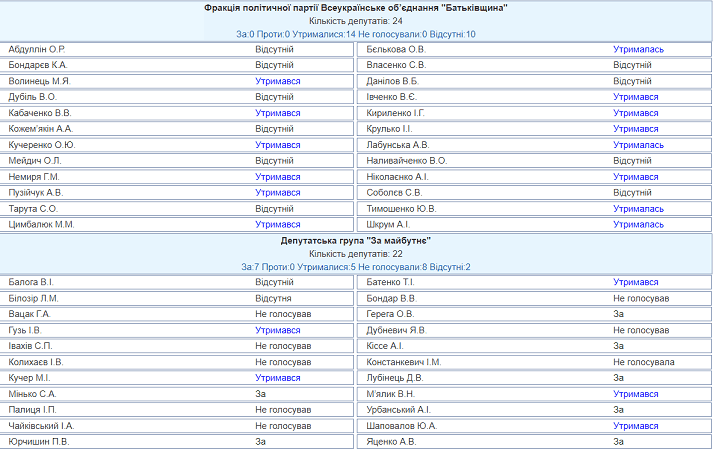Click За майбутнє vote totals line
Viewport: 713px width, 450px height.
[x=356, y=267]
